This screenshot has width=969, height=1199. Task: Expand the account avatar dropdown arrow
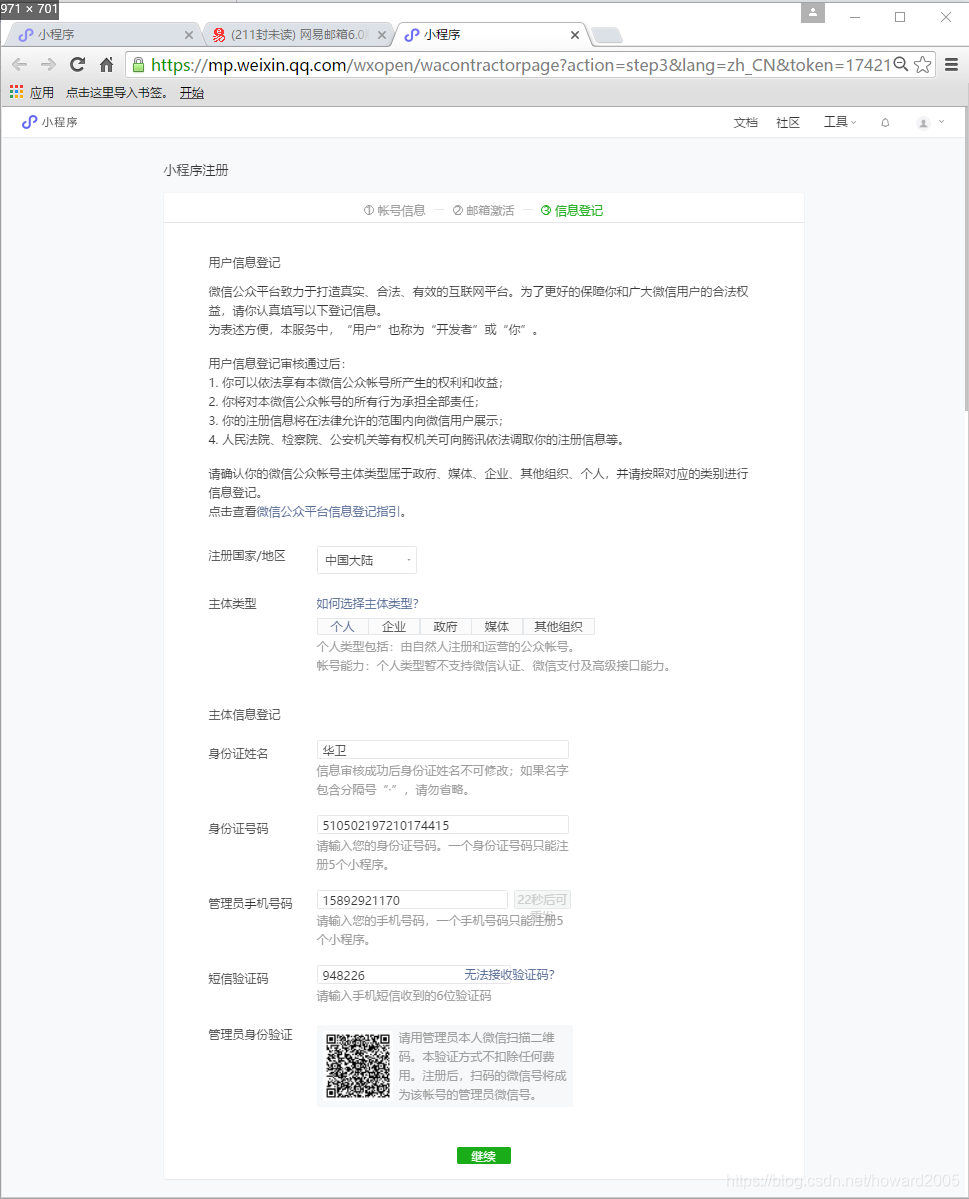(940, 122)
